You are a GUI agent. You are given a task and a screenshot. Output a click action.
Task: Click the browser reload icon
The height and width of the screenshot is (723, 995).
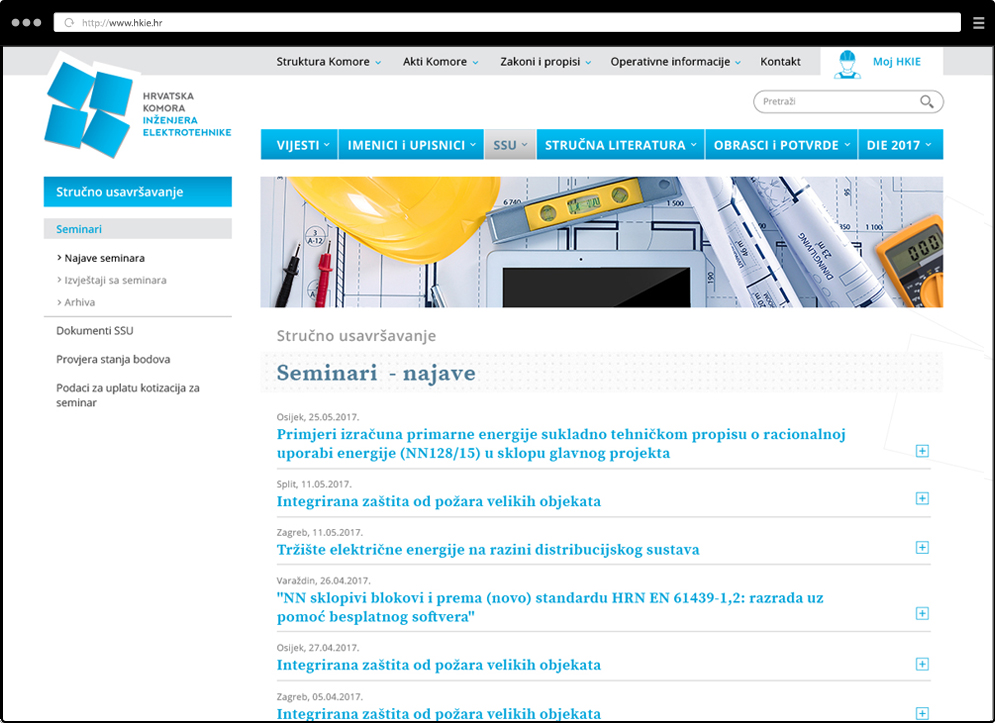coord(69,22)
